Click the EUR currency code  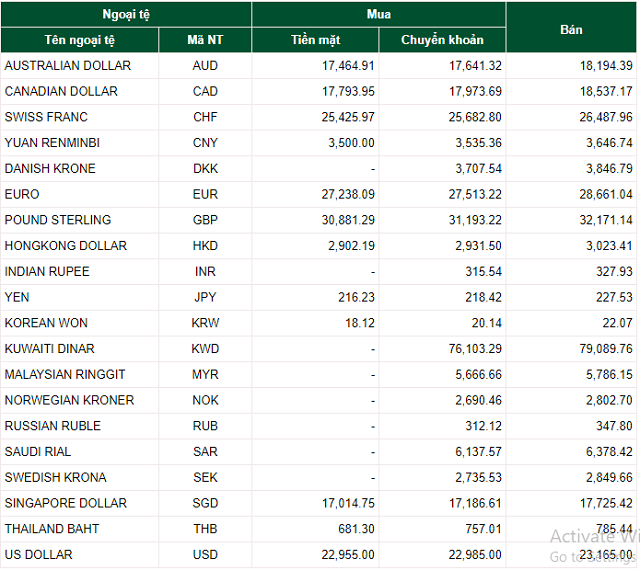205,194
